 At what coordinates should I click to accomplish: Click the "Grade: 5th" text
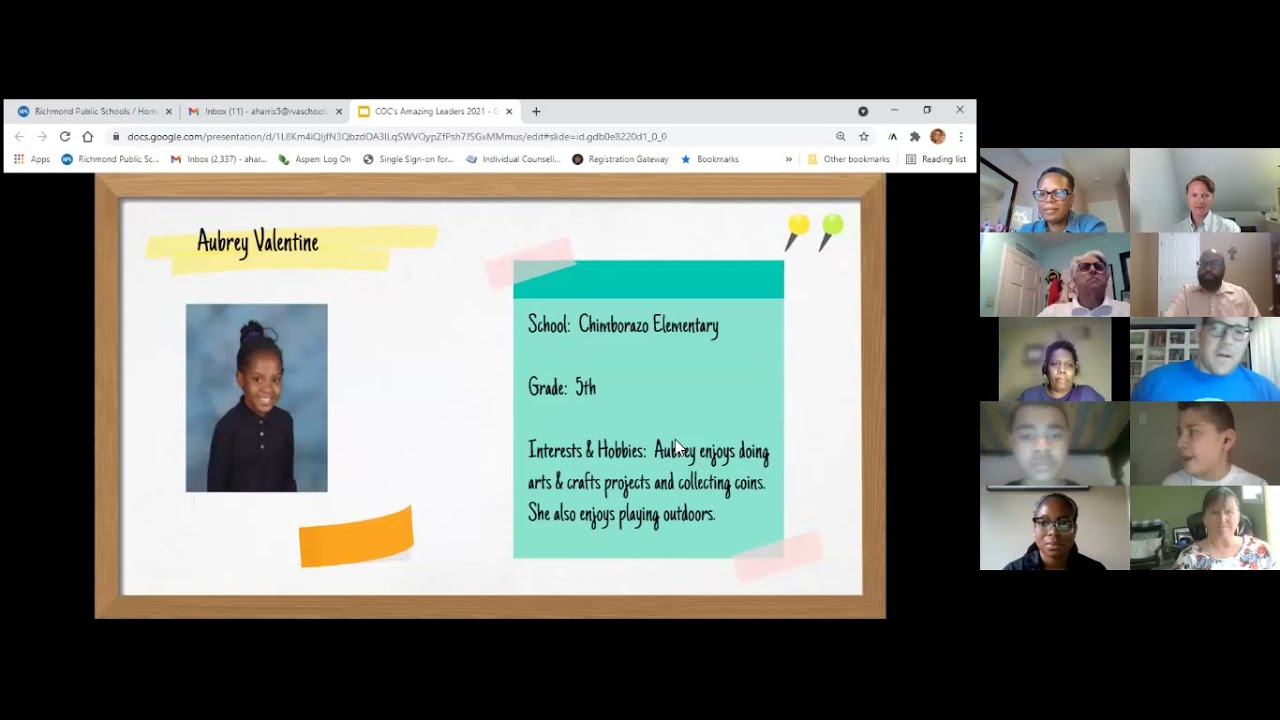[x=562, y=387]
